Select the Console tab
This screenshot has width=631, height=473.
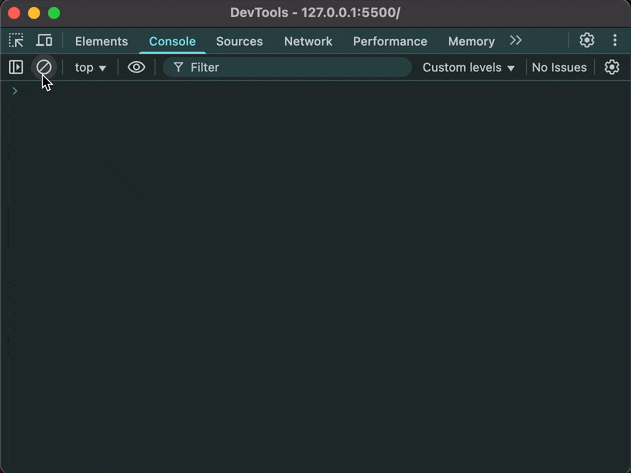[172, 41]
